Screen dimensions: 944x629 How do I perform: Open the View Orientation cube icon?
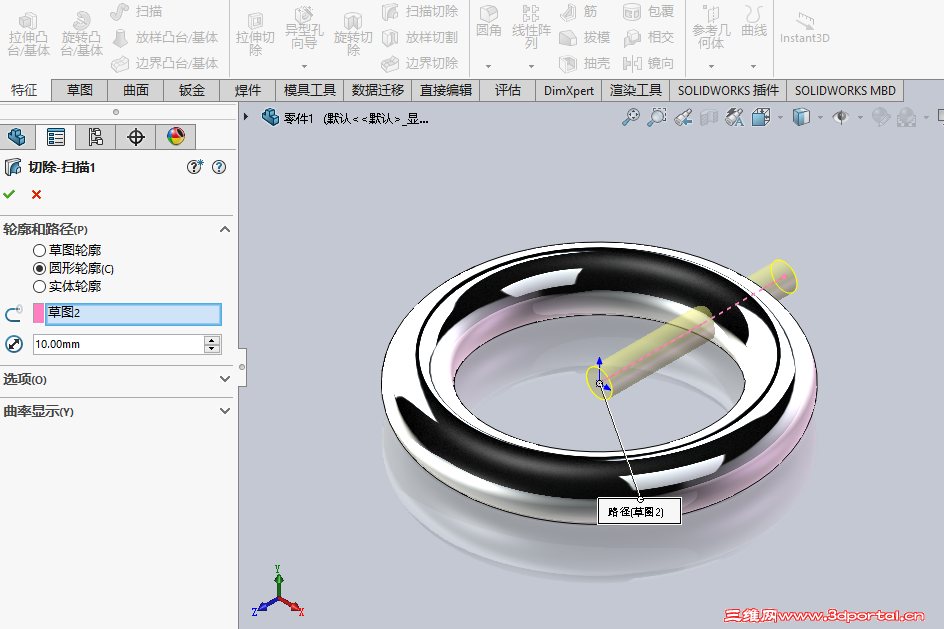coord(761,117)
